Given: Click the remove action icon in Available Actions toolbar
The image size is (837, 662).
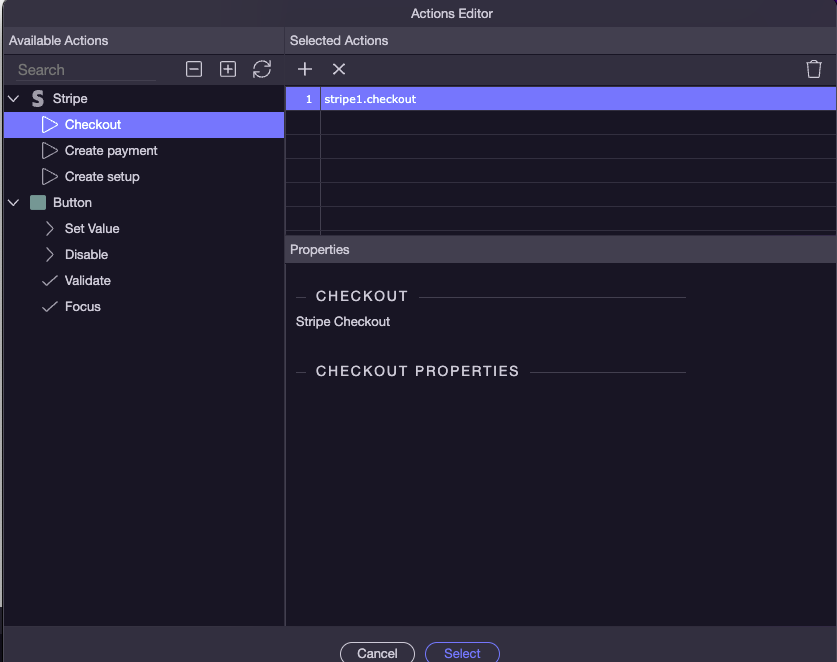Looking at the screenshot, I should pyautogui.click(x=193, y=69).
